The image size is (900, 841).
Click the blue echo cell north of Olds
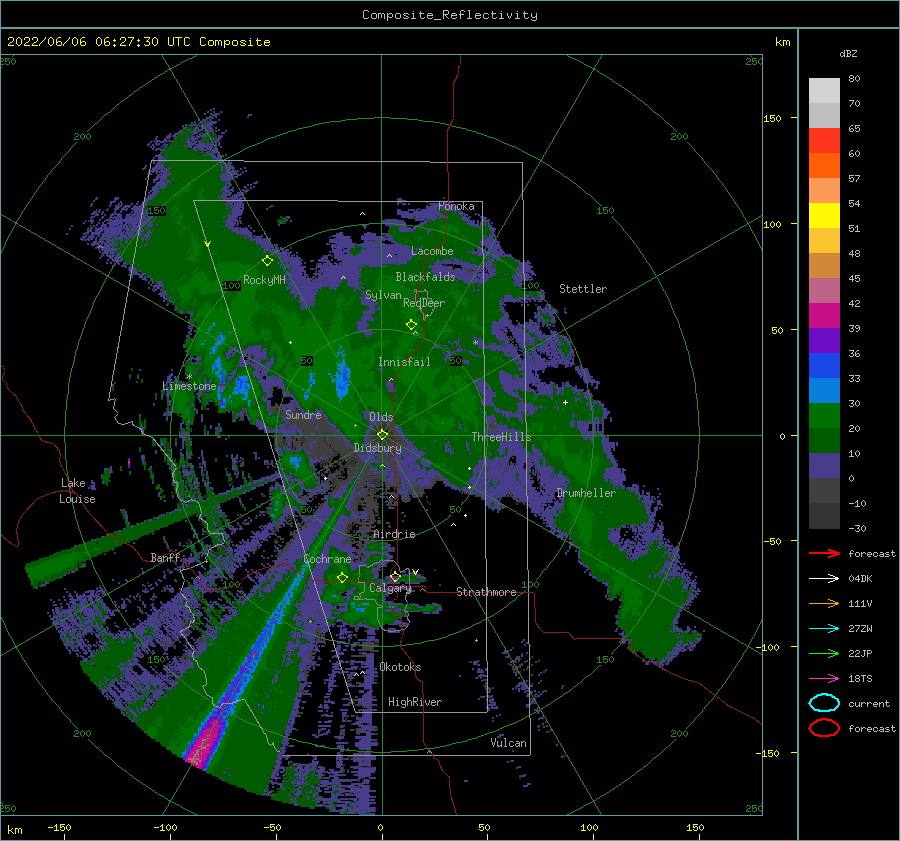343,373
